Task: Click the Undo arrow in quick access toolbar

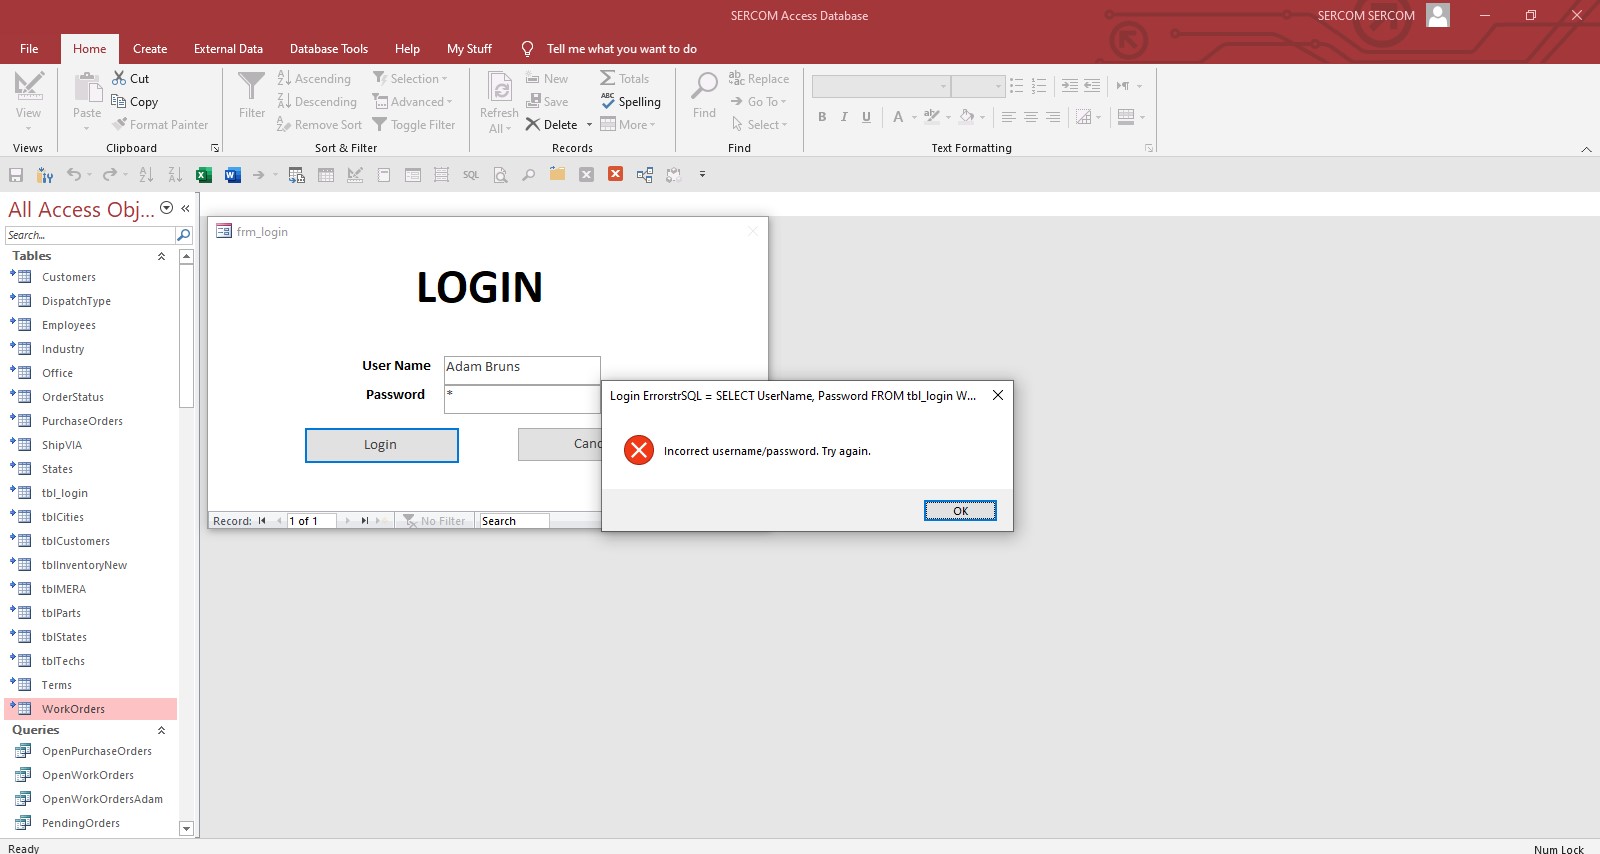Action: pos(73,175)
